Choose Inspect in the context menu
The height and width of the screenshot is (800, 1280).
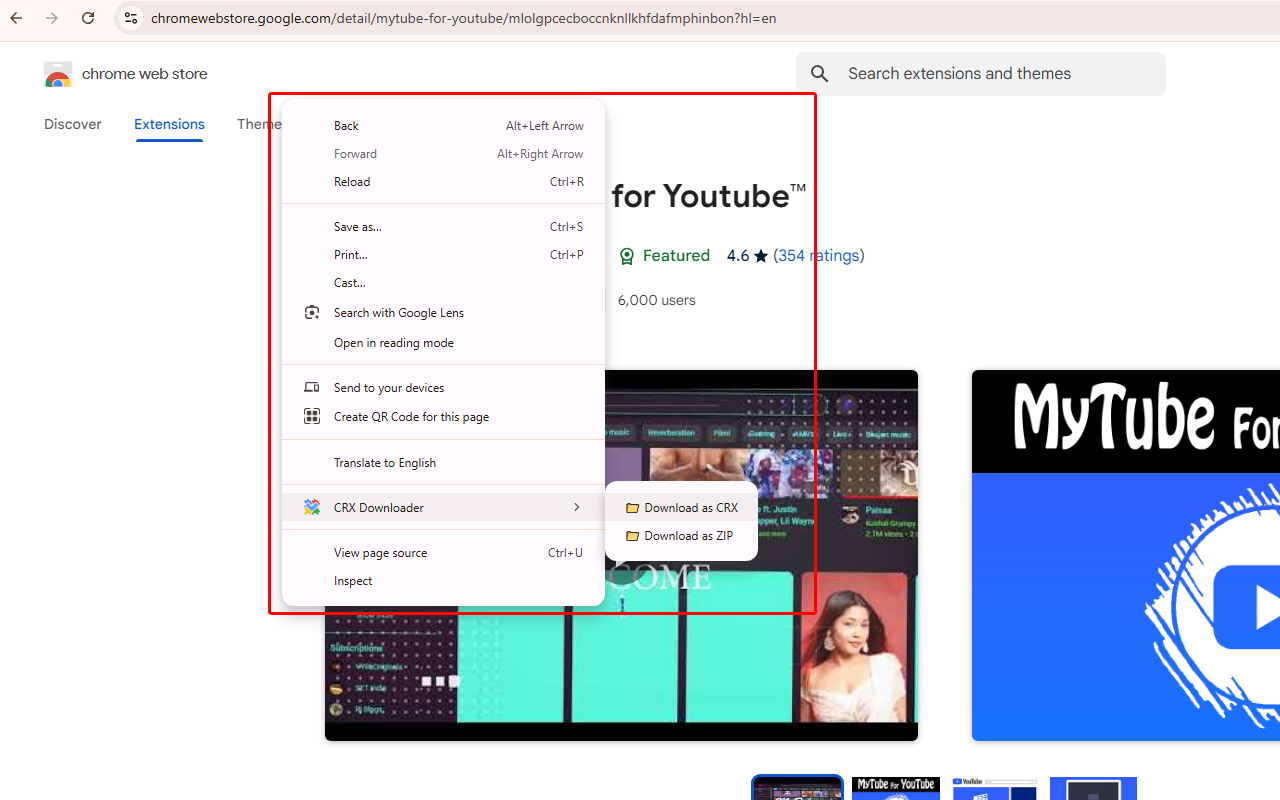point(444,581)
